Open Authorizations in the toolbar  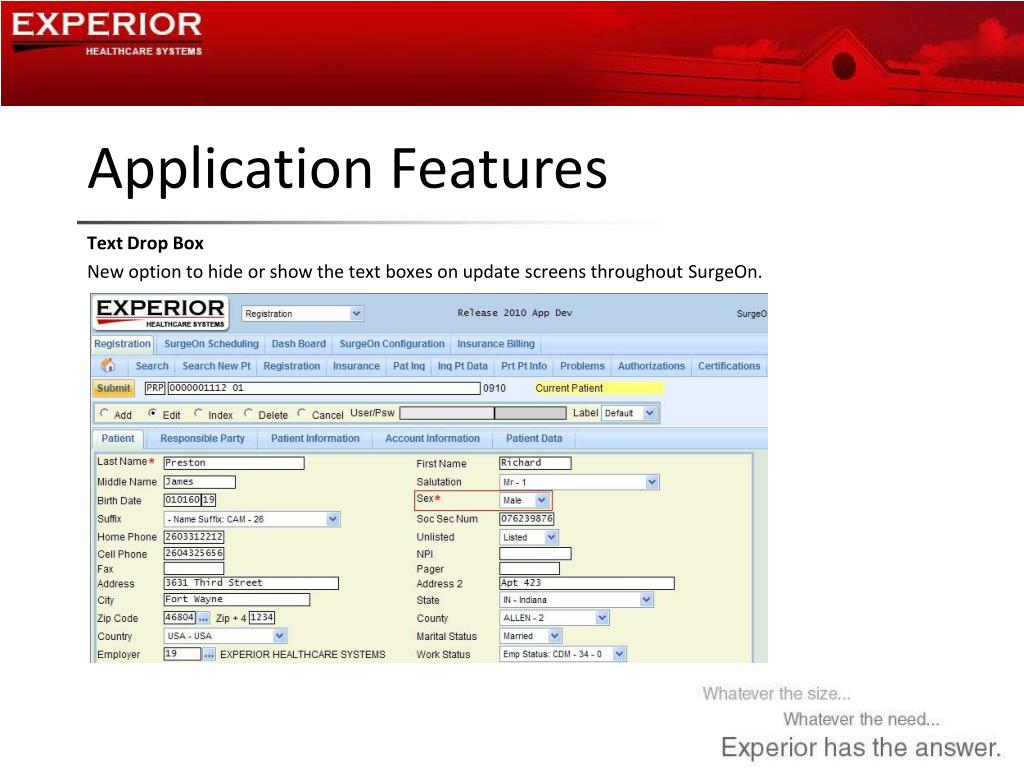pos(651,366)
